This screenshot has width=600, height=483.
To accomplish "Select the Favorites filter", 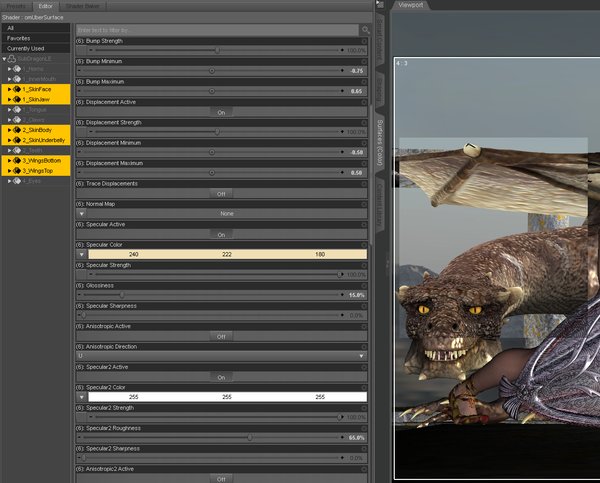I will (x=18, y=38).
